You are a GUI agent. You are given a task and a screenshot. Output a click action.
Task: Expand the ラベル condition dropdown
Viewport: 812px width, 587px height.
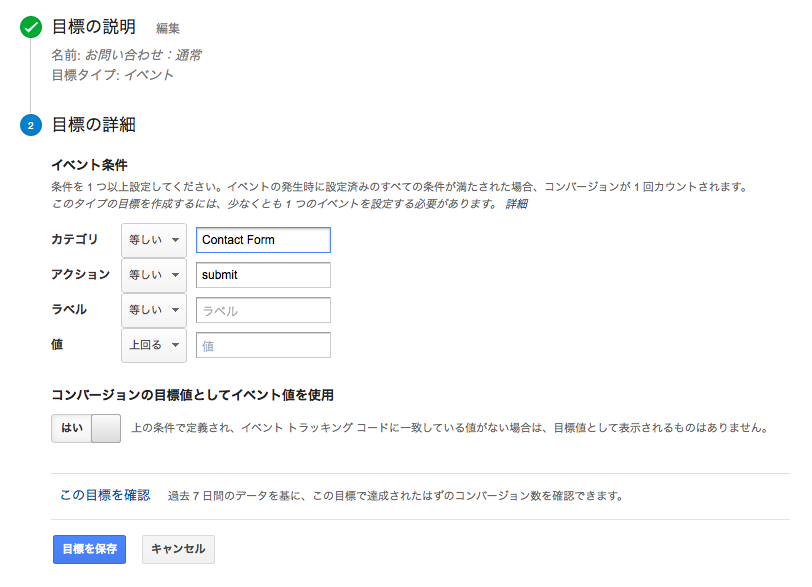[154, 310]
